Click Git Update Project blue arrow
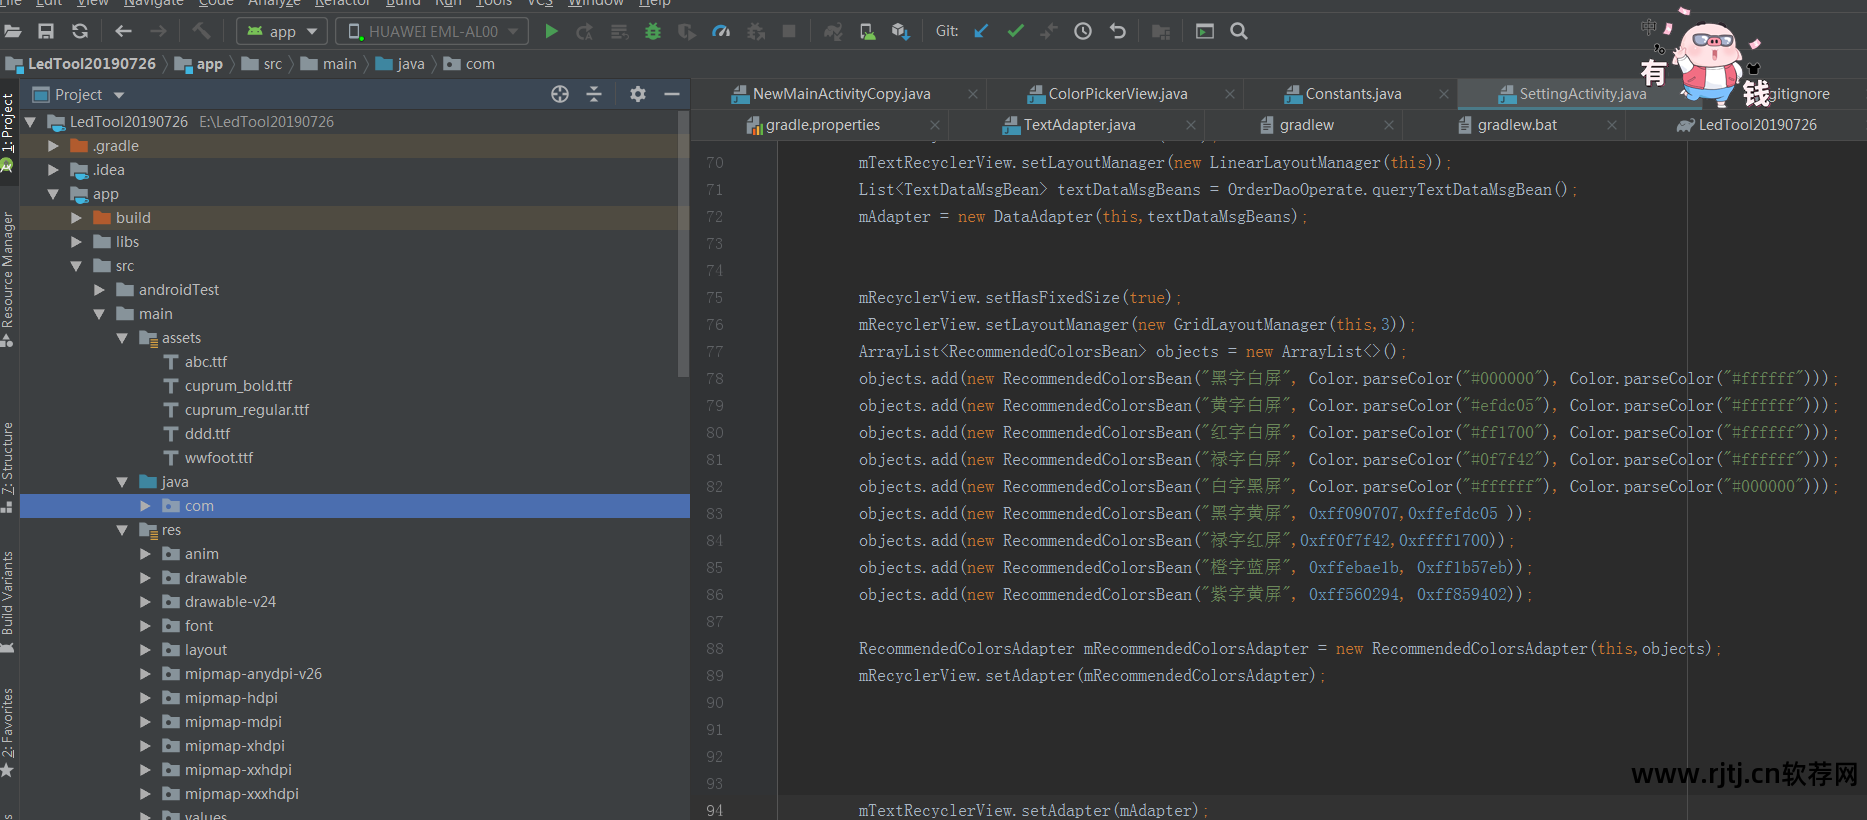Image resolution: width=1867 pixels, height=820 pixels. click(x=981, y=32)
